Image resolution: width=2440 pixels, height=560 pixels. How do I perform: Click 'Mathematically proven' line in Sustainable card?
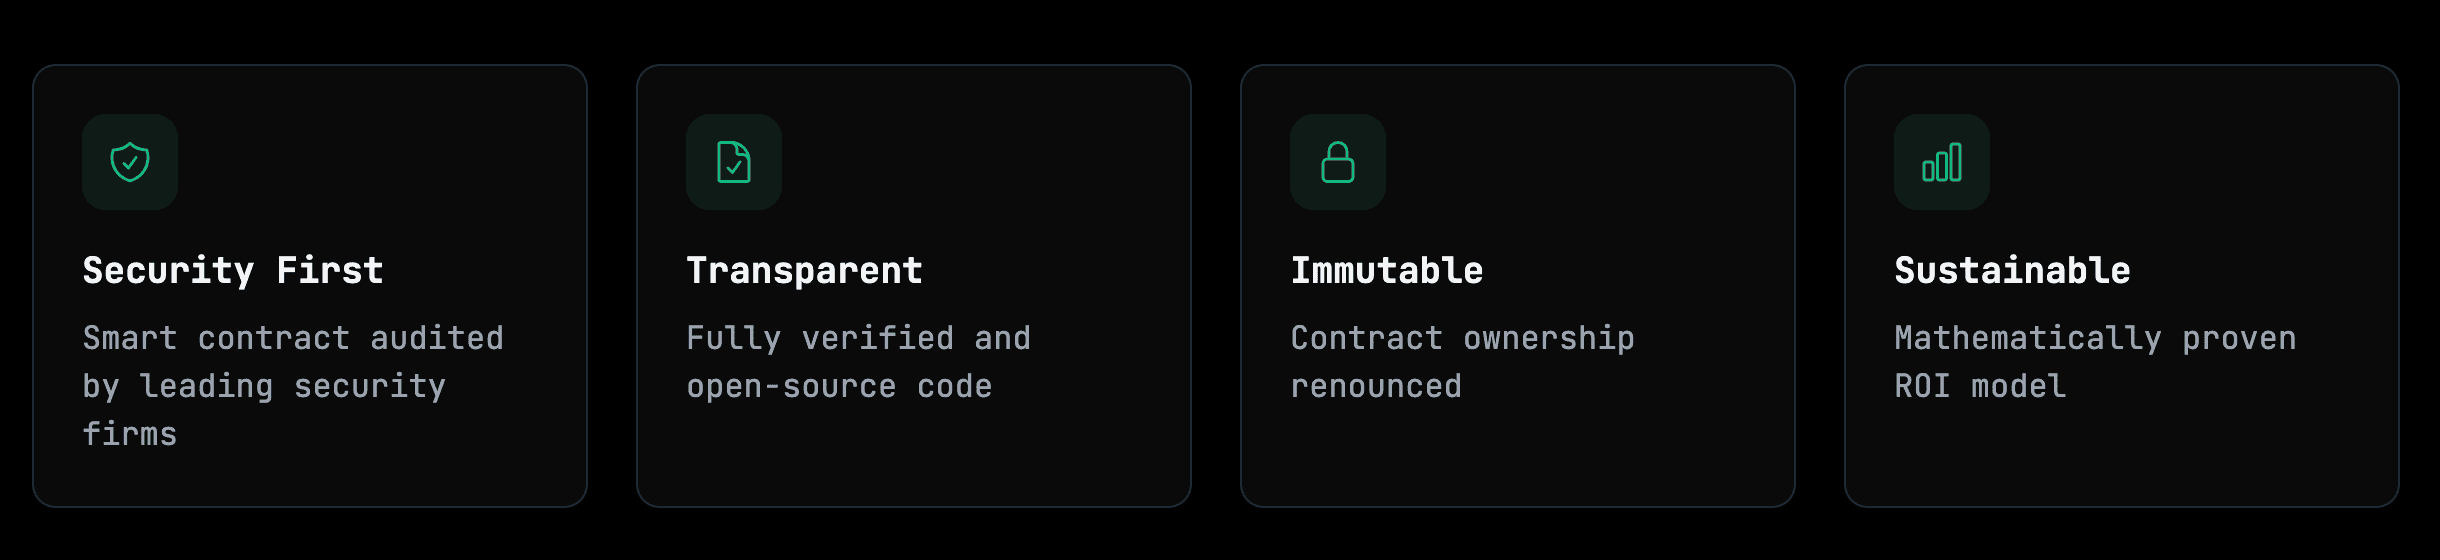2095,338
